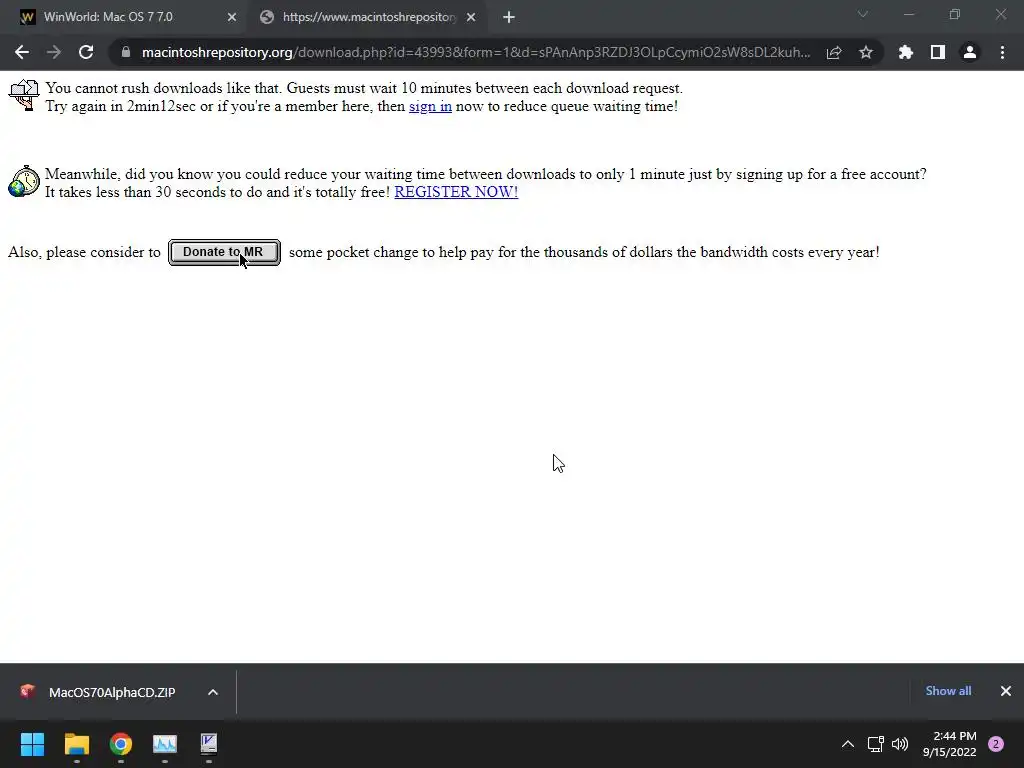The height and width of the screenshot is (768, 1024).
Task: Open the volume control tray icon
Action: pyautogui.click(x=900, y=744)
